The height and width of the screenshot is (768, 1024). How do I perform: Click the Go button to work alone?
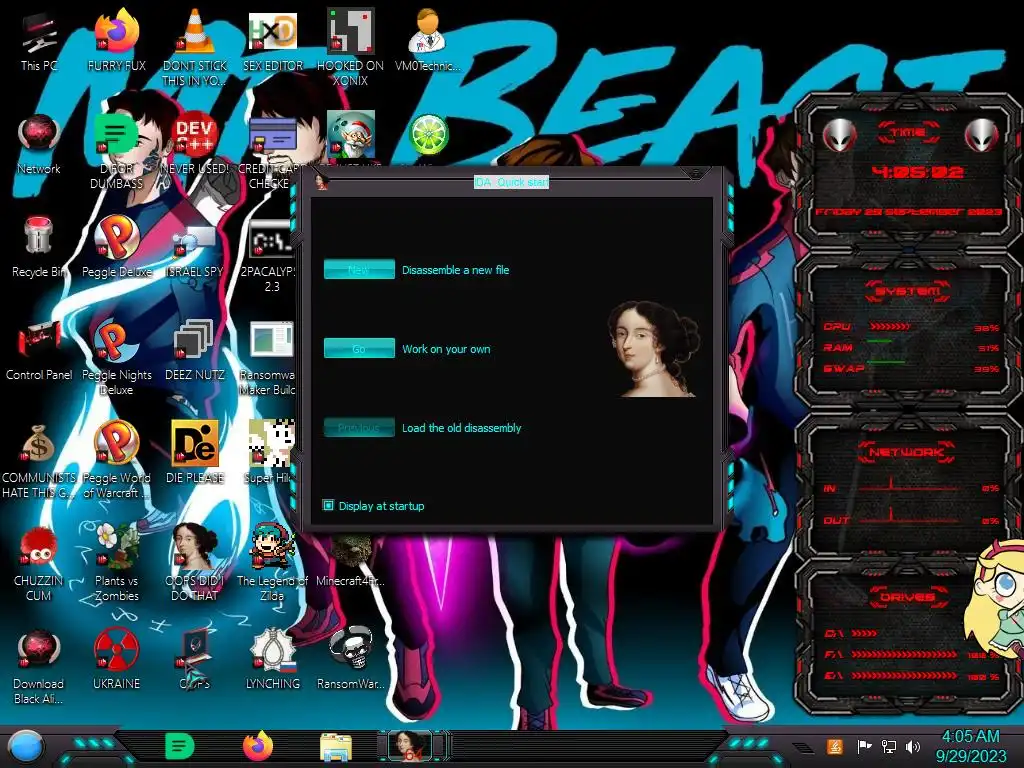click(359, 348)
